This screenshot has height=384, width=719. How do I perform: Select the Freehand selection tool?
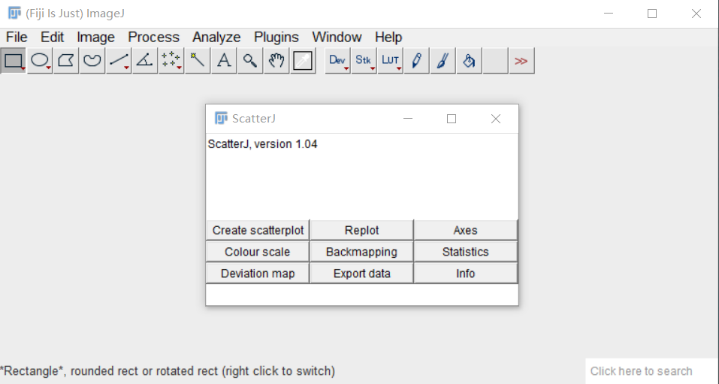pyautogui.click(x=92, y=61)
